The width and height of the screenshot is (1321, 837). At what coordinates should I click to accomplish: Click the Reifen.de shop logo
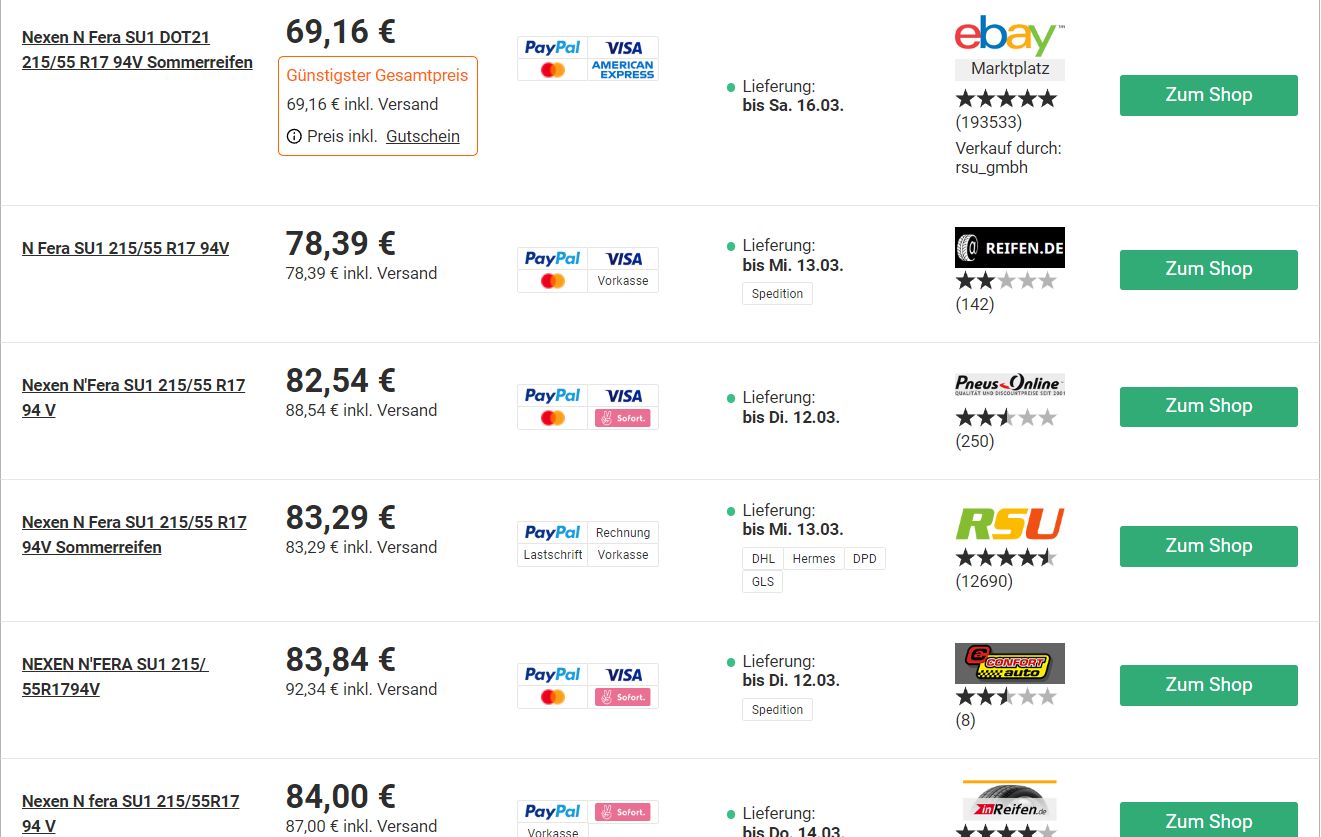1009,248
